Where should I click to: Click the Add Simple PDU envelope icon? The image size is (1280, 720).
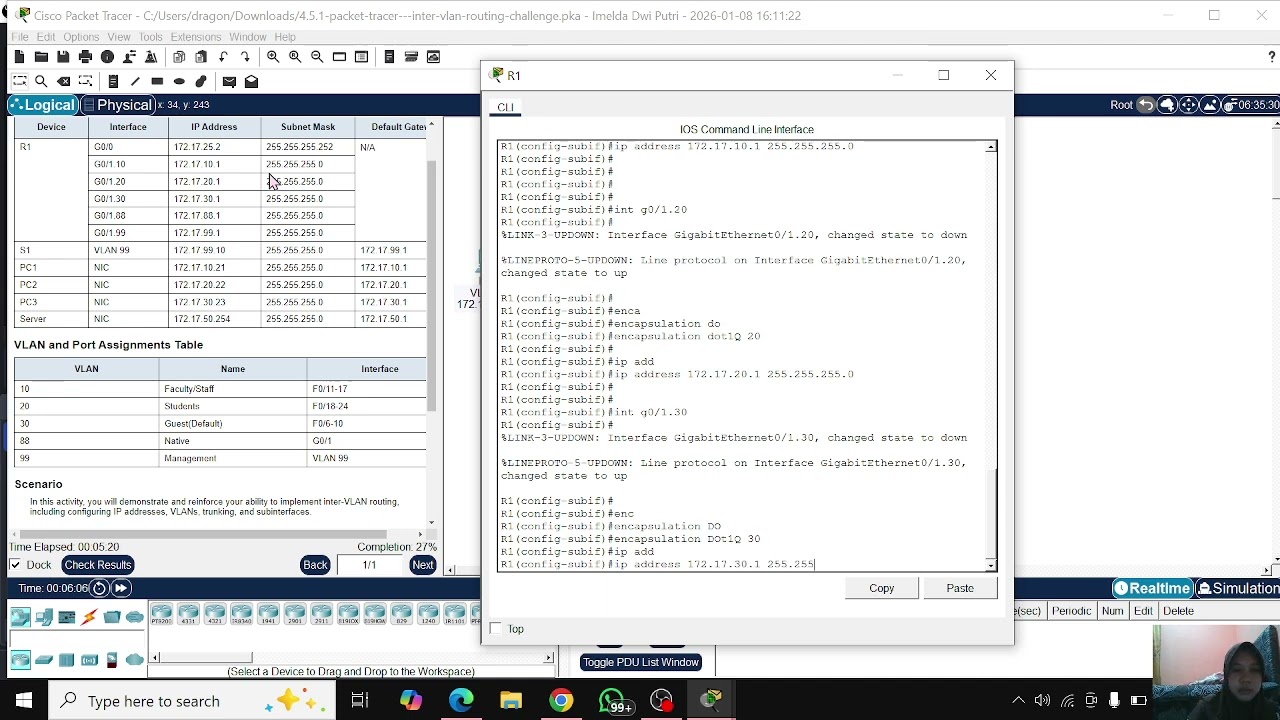(x=229, y=81)
